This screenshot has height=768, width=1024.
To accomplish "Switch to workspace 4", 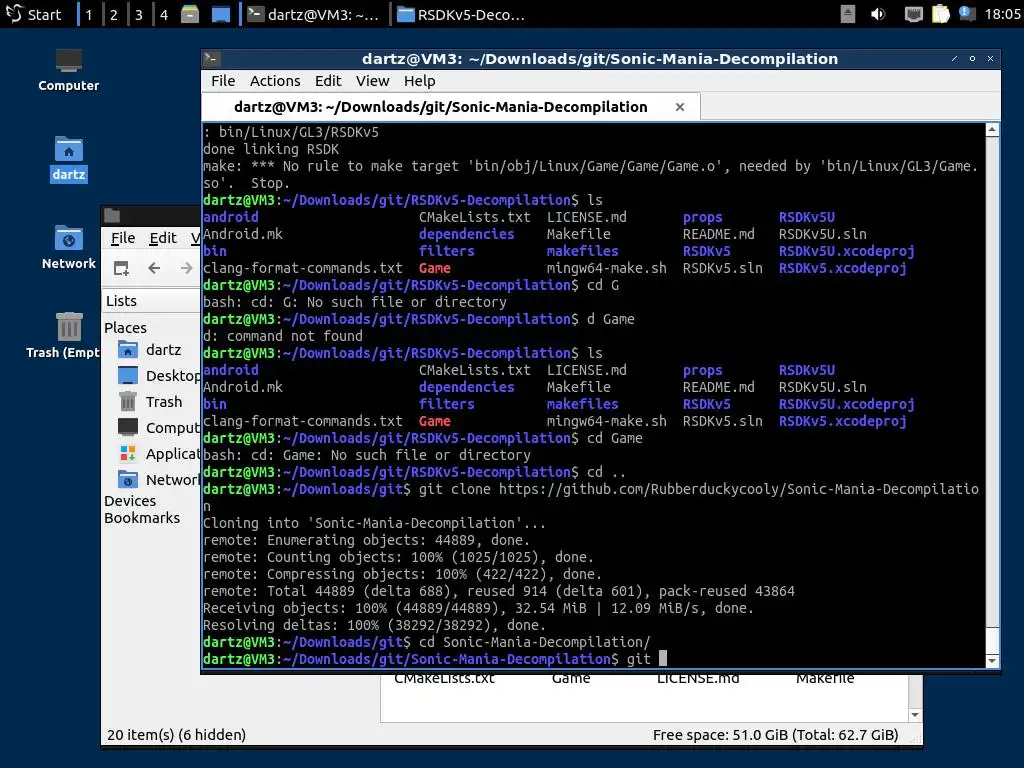I will point(164,14).
